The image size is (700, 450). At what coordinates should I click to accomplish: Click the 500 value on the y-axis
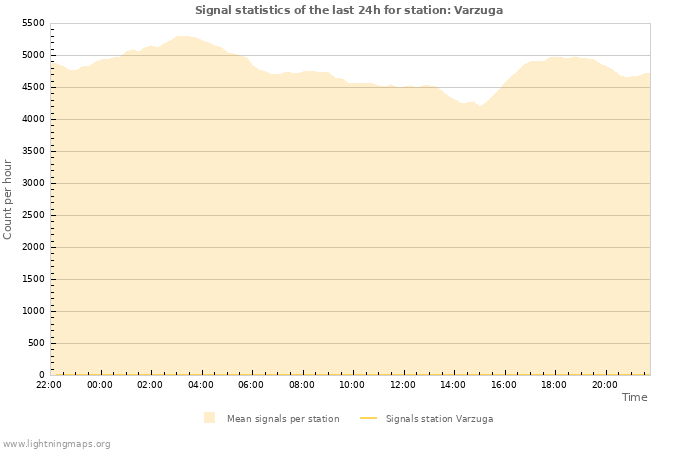[x=36, y=343]
